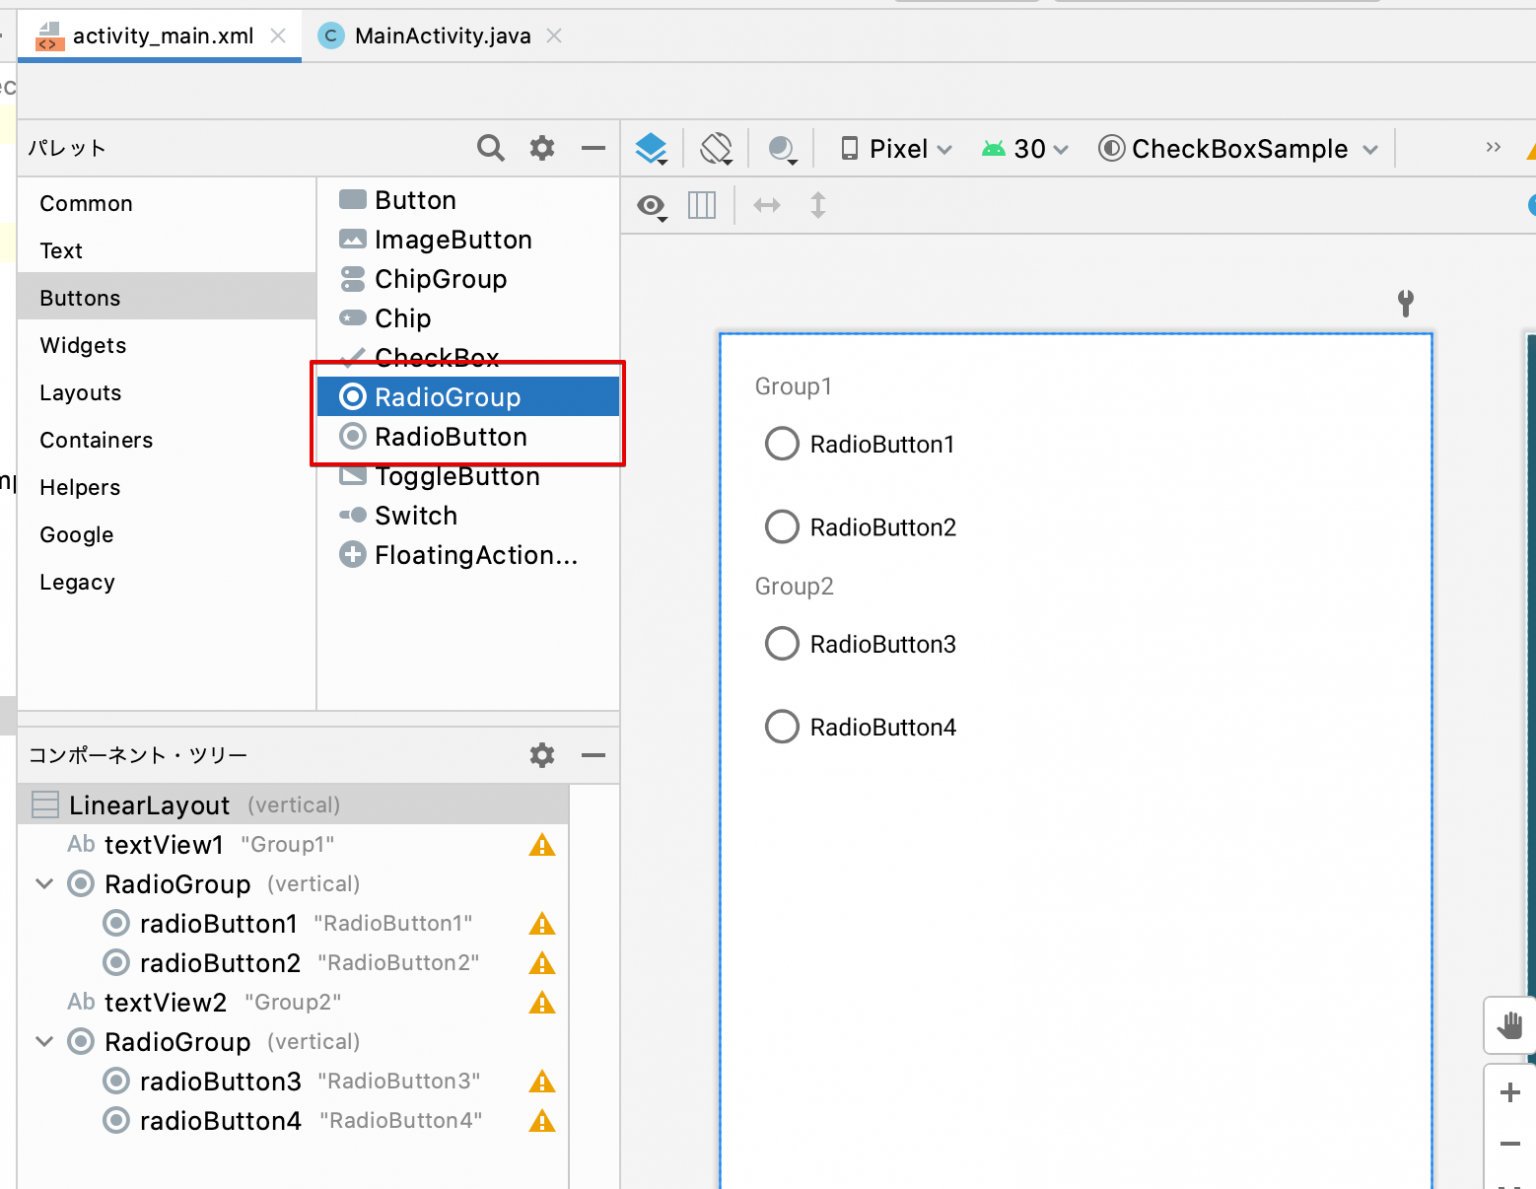Collapse the first RadioGroup in component tree
This screenshot has height=1189, width=1536.
44,884
